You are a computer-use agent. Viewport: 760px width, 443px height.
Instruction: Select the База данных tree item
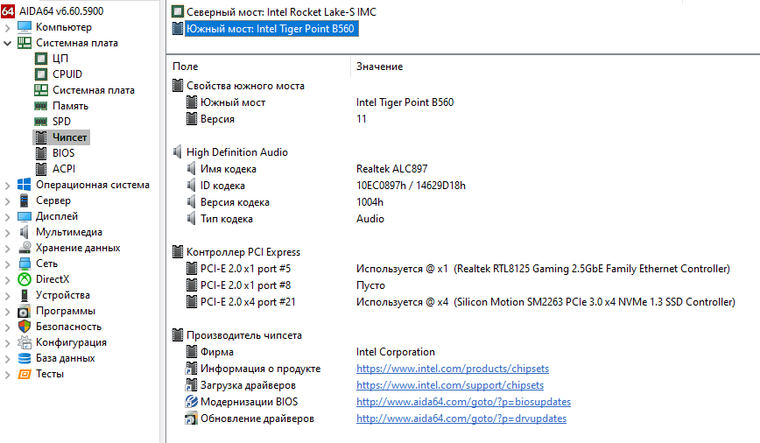[65, 358]
